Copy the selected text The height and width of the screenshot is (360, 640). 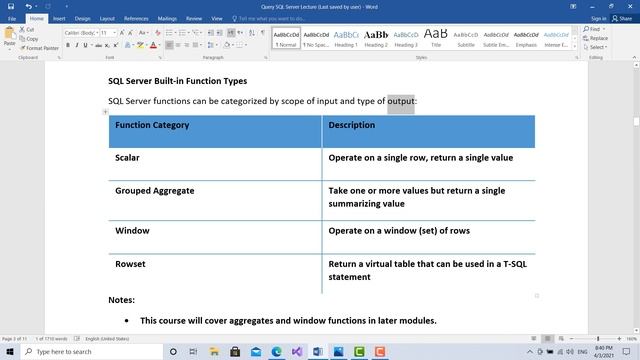(x=29, y=39)
